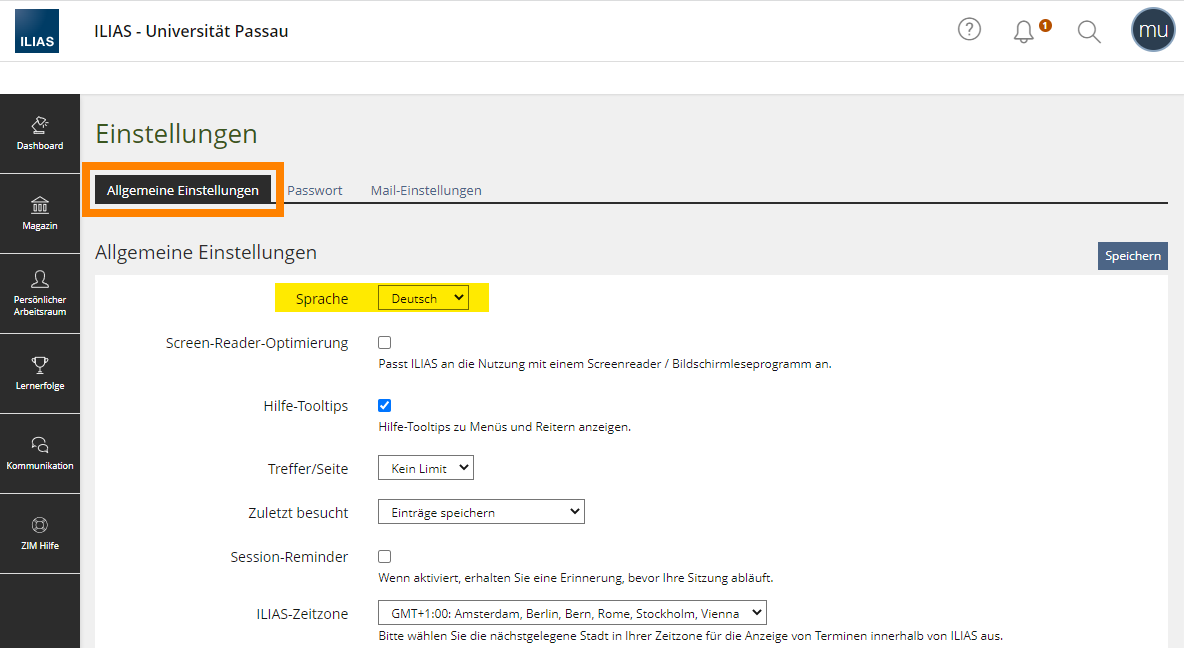1184x648 pixels.
Task: Open the user avatar menu 'mu'
Action: pos(1153,30)
